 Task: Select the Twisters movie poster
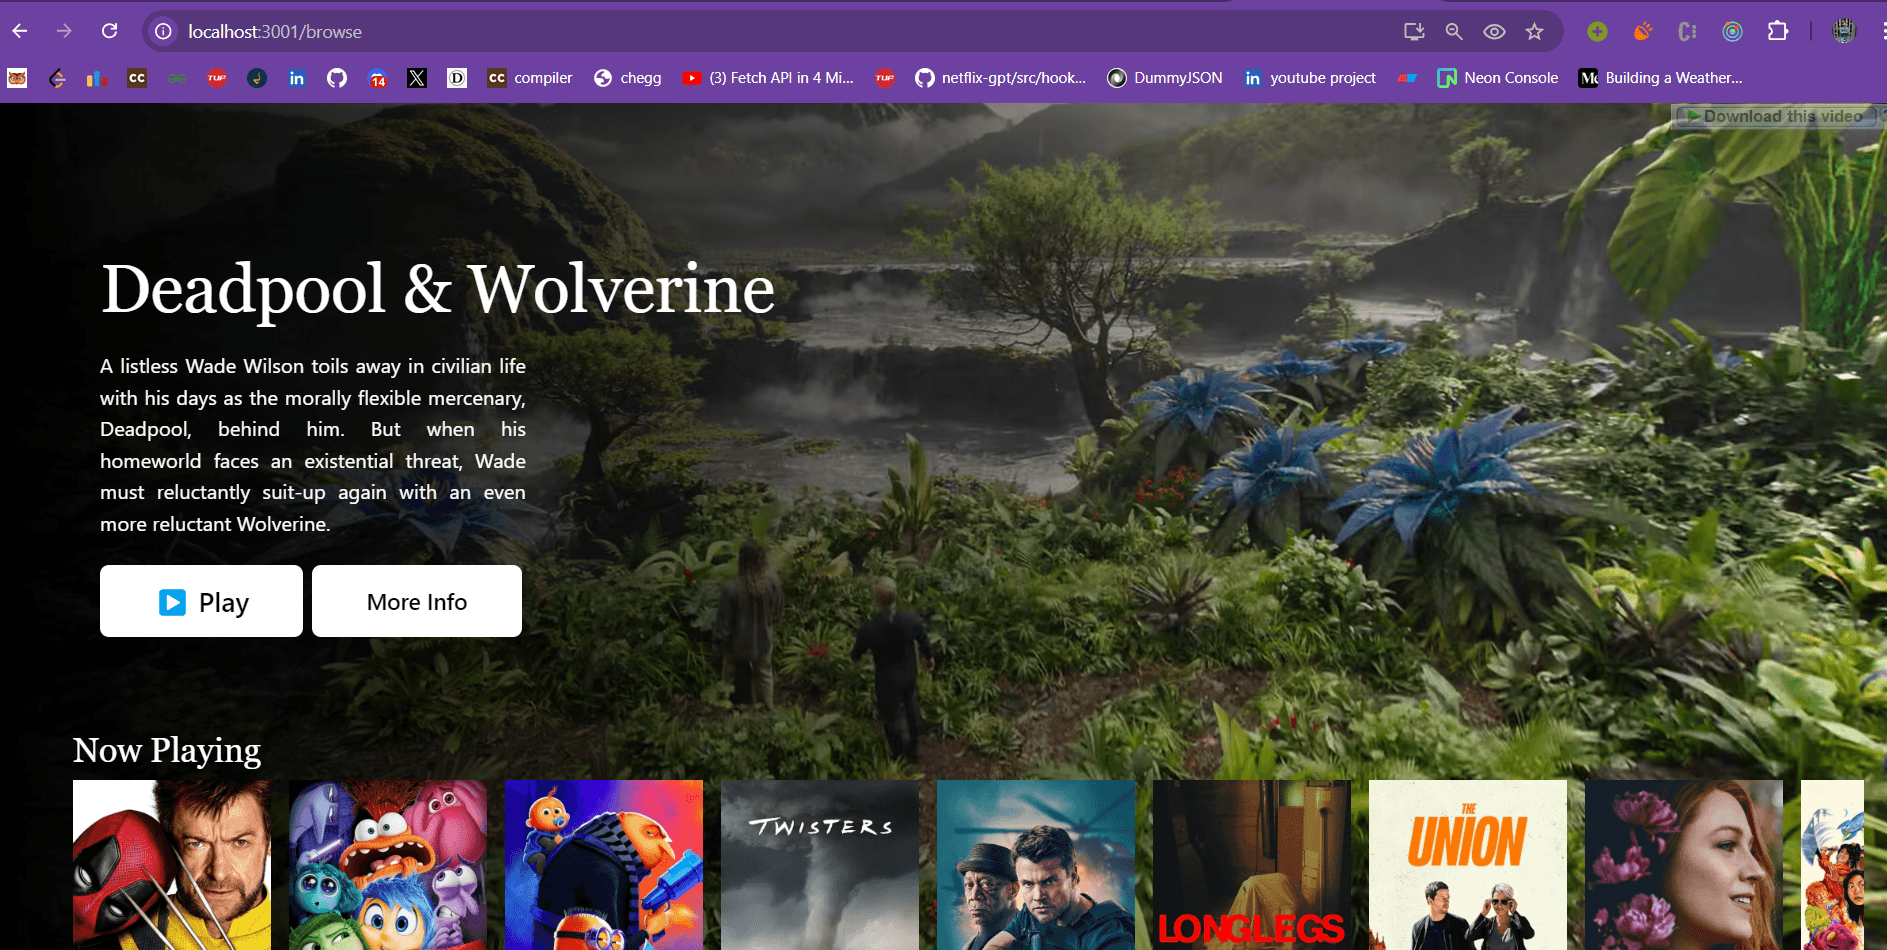click(820, 865)
